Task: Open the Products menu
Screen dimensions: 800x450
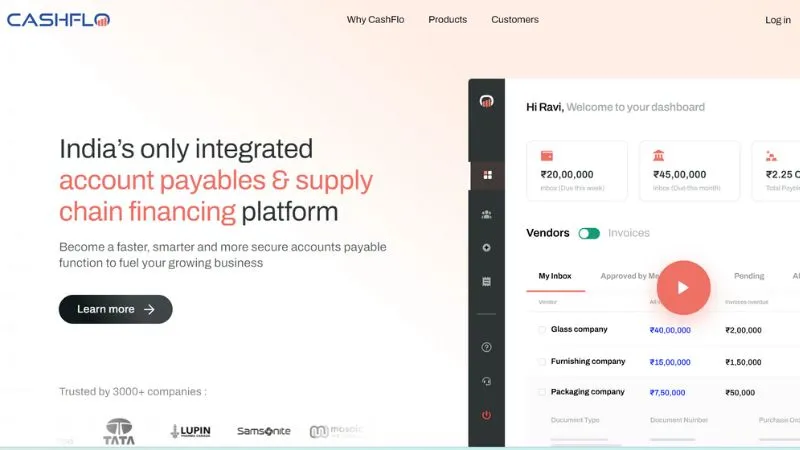Action: [447, 19]
